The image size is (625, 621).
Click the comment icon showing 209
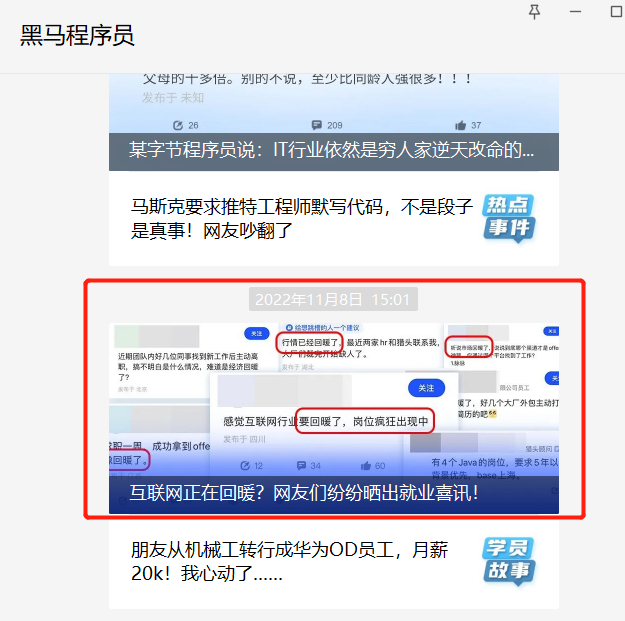pos(316,125)
